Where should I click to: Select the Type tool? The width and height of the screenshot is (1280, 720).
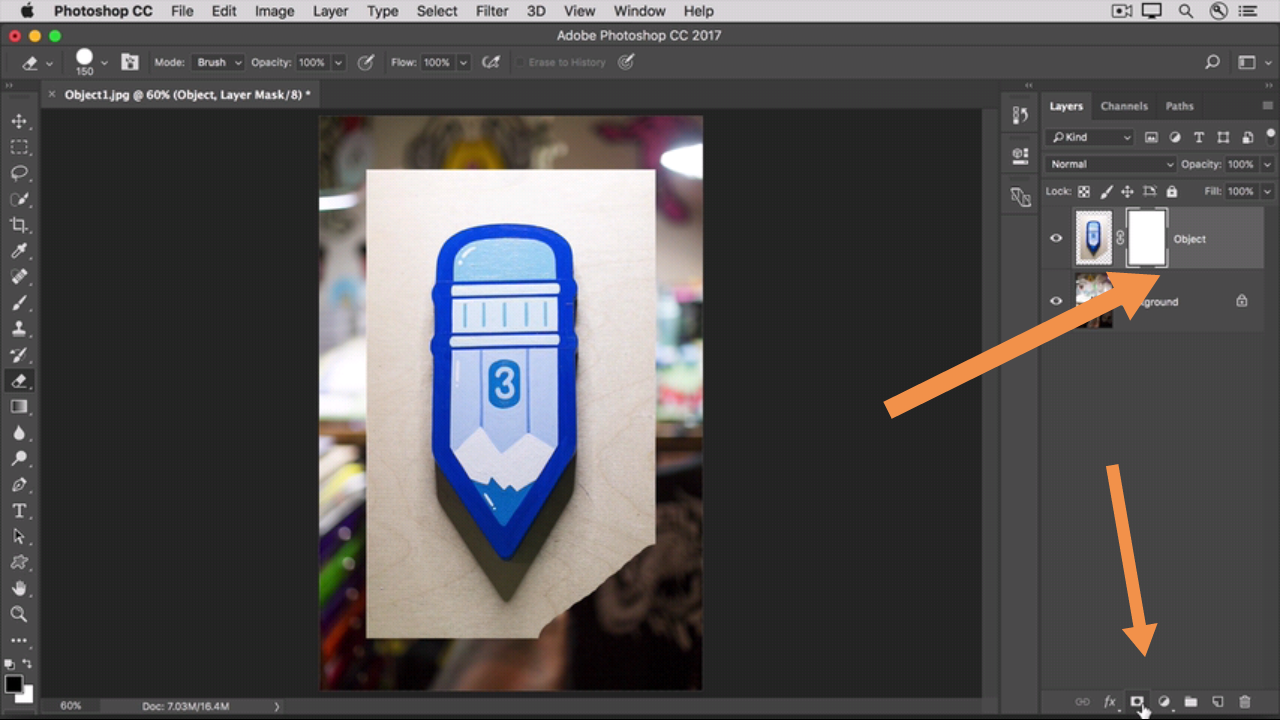[x=19, y=510]
